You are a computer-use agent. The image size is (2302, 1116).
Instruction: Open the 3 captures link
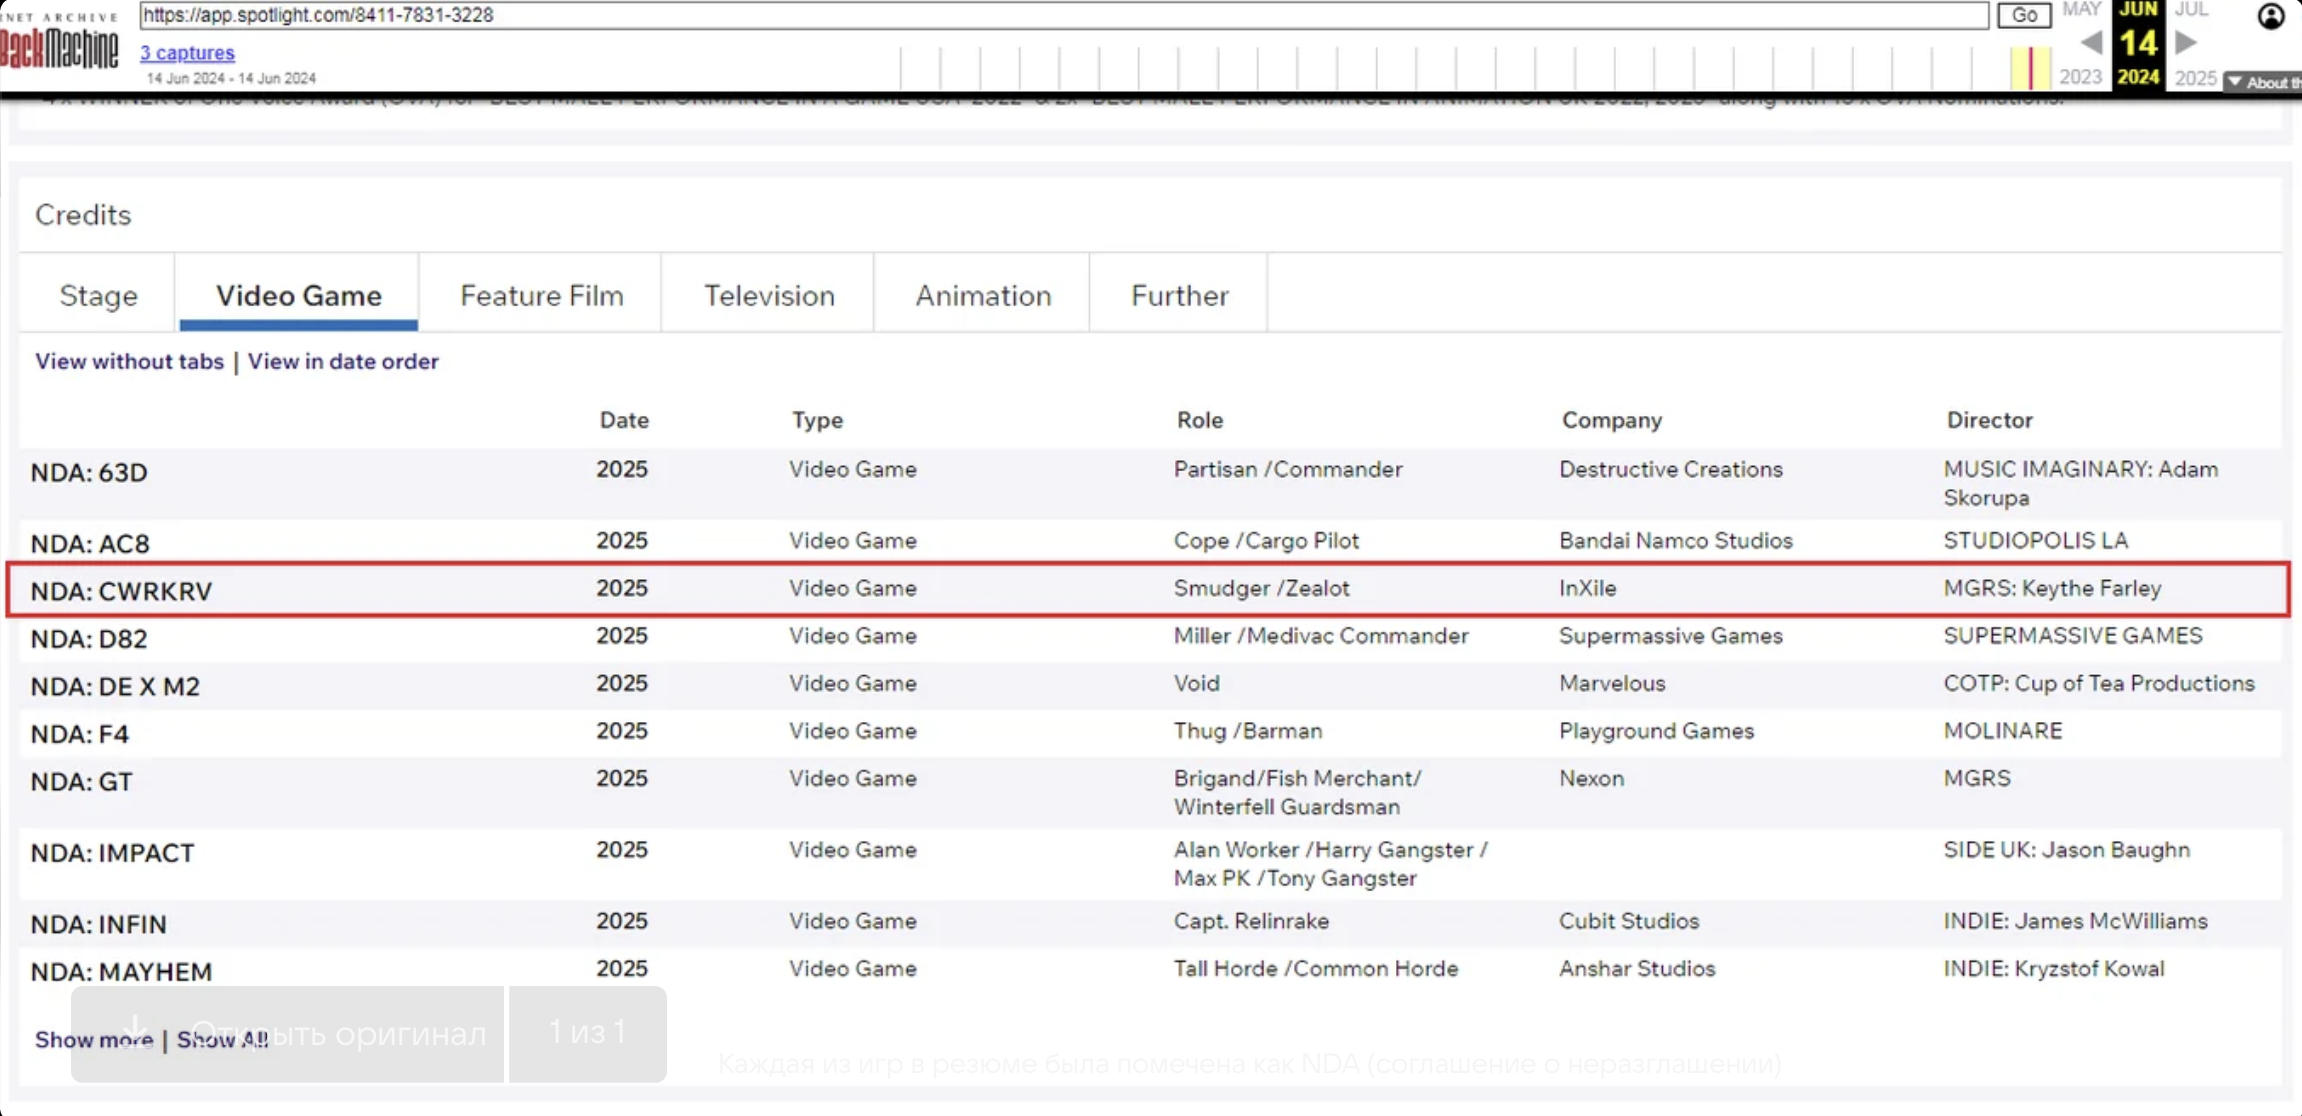pos(187,53)
